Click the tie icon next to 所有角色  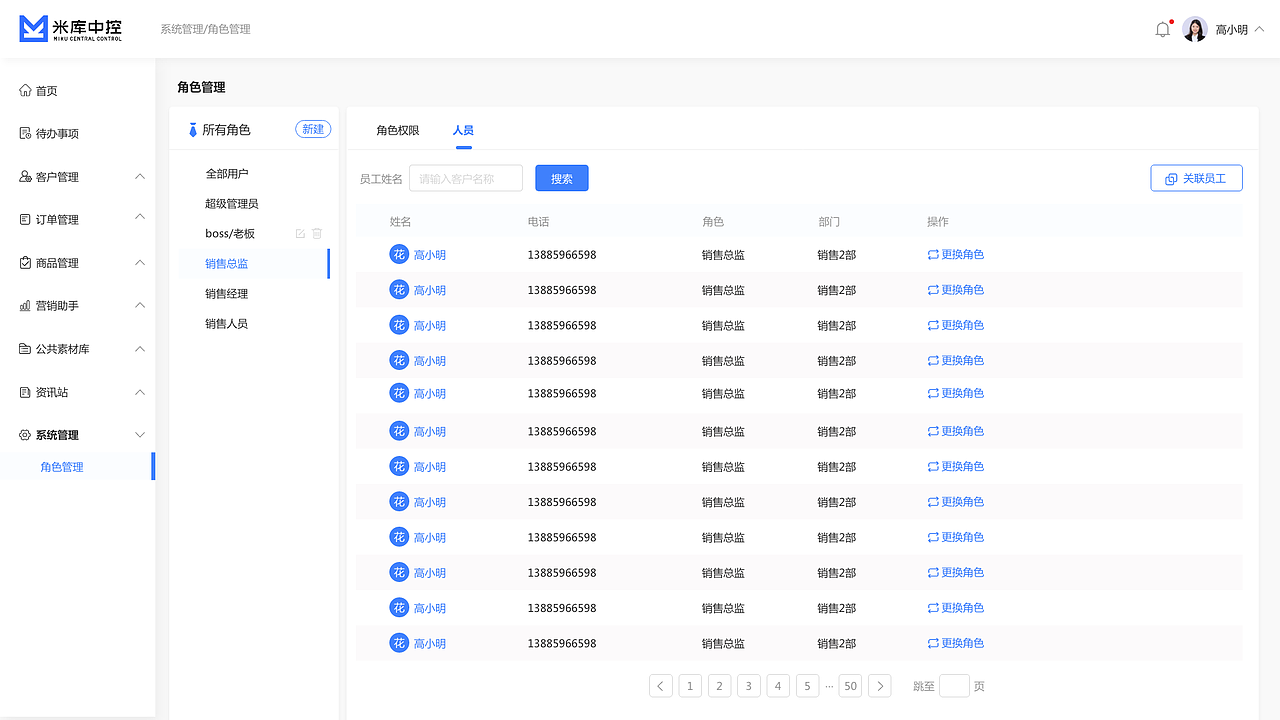pyautogui.click(x=193, y=130)
